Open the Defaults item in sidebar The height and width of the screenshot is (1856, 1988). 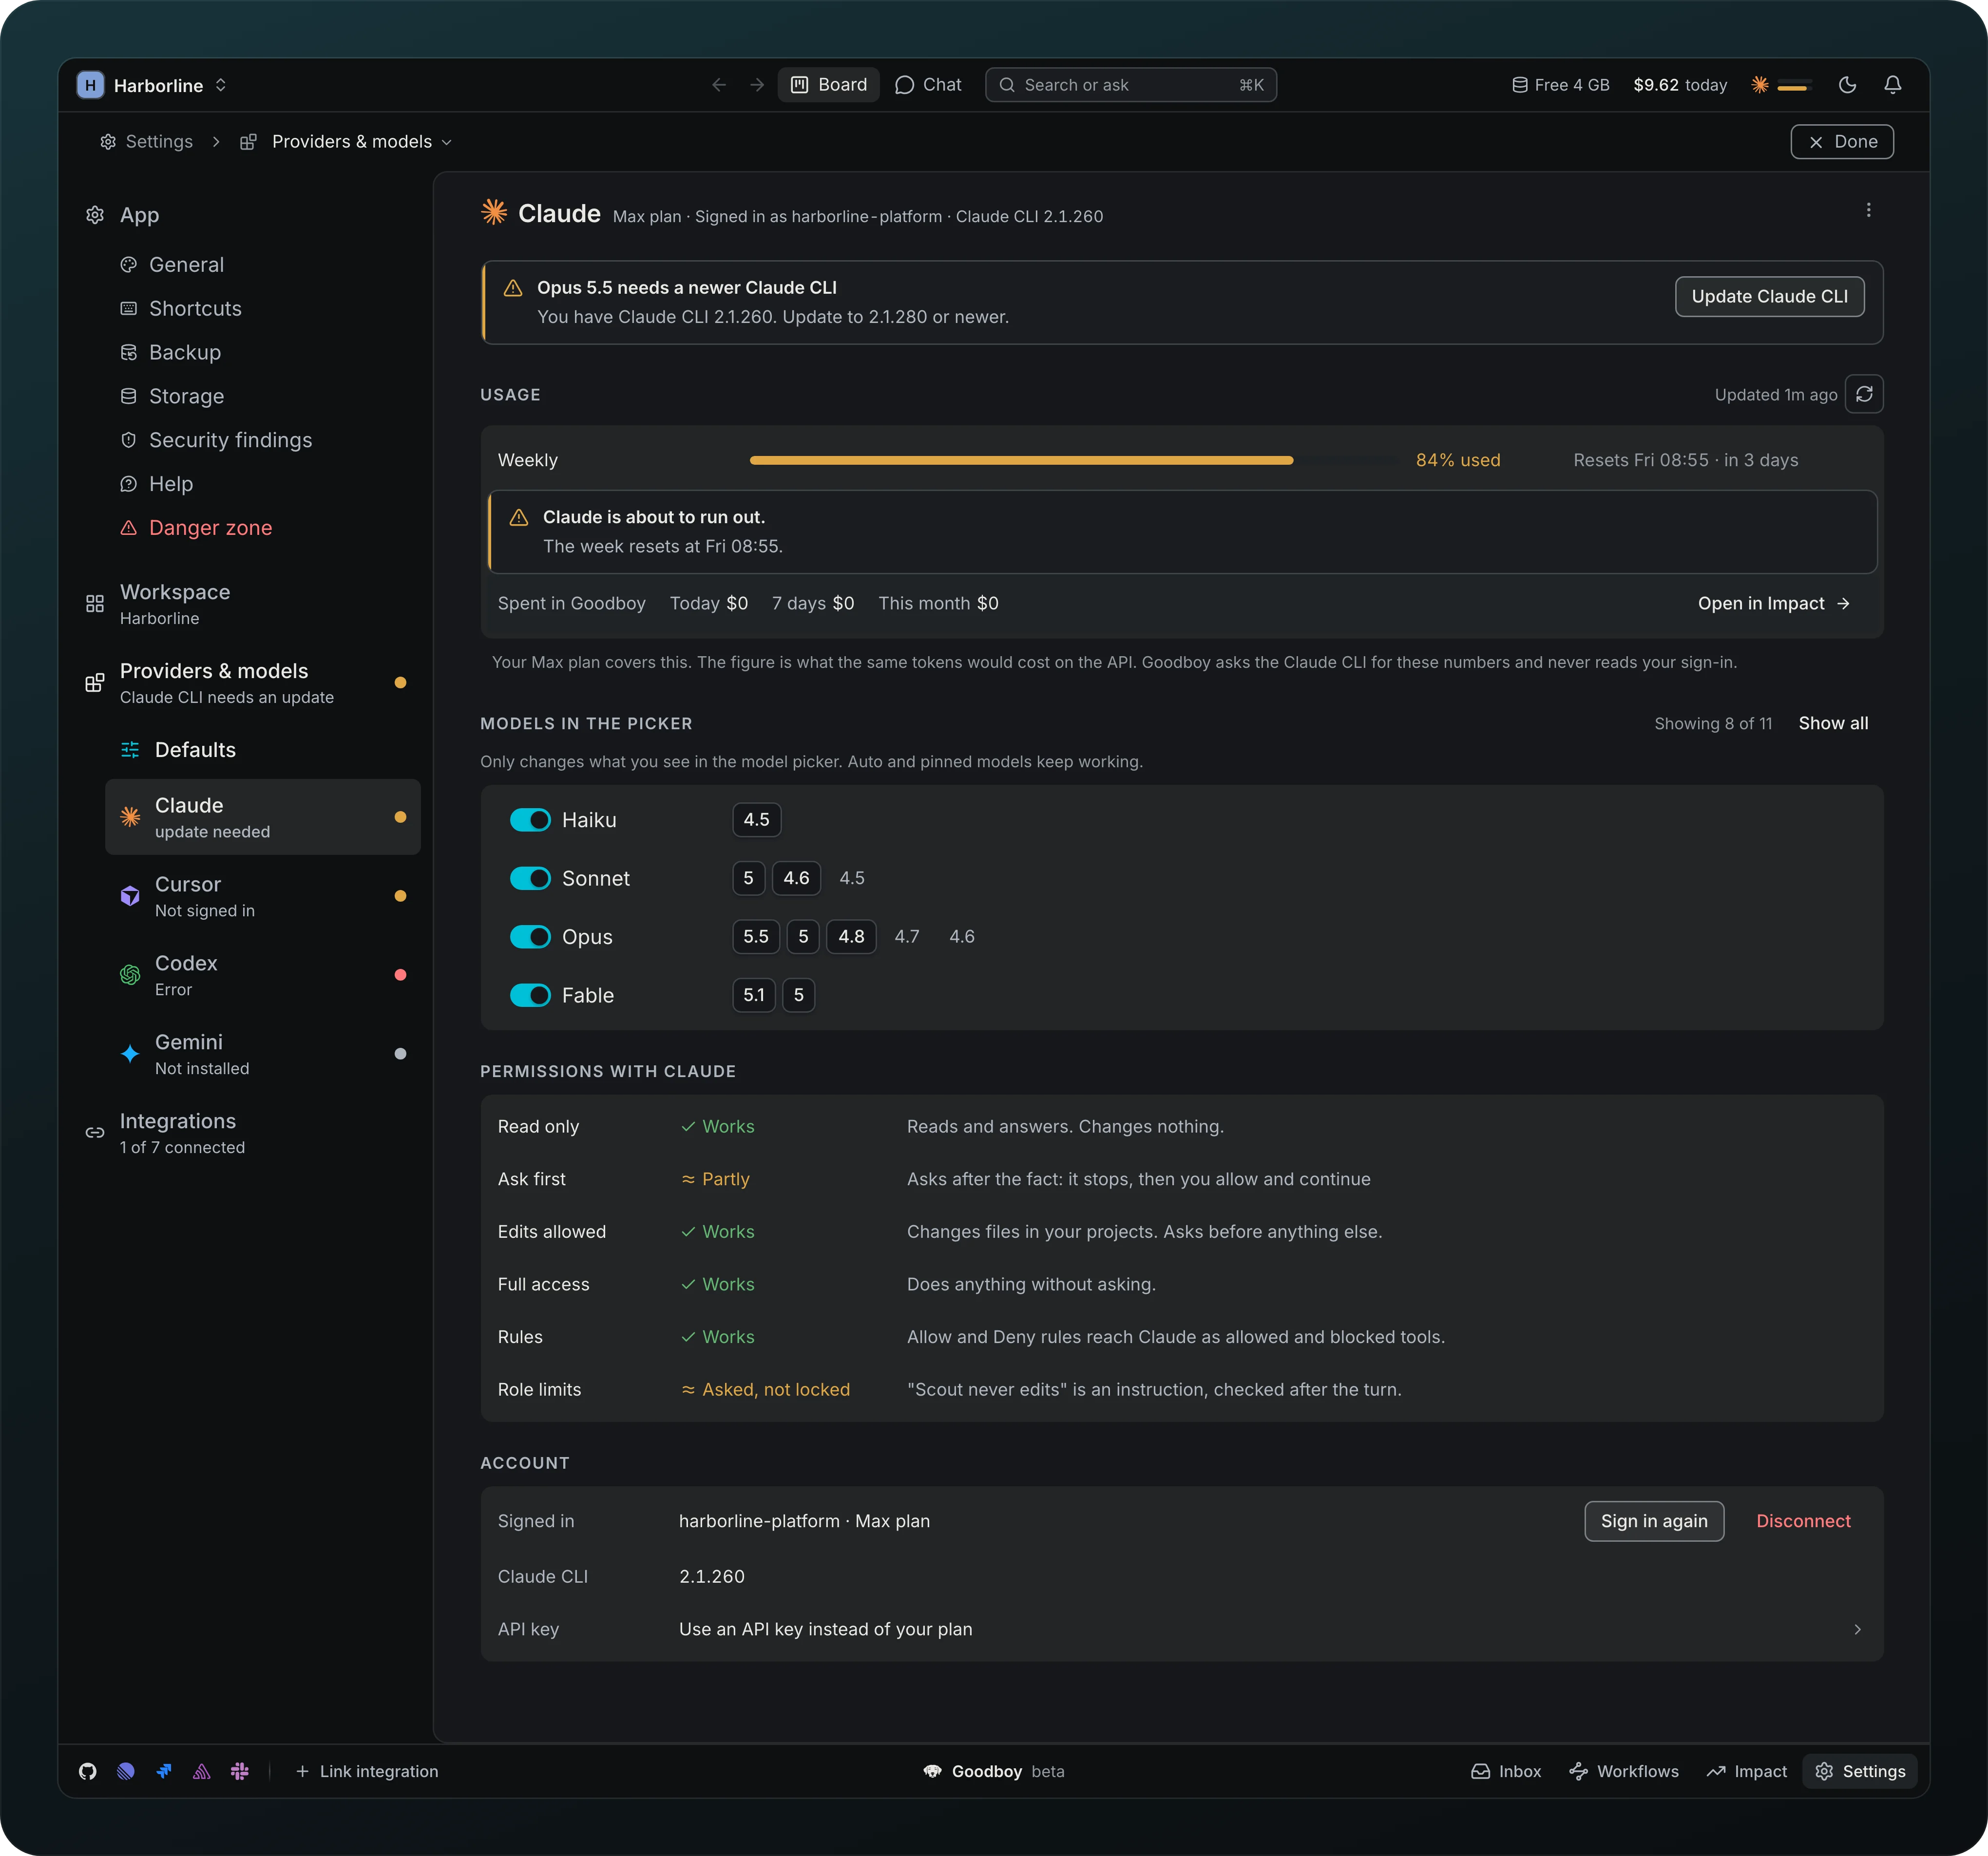coord(263,750)
